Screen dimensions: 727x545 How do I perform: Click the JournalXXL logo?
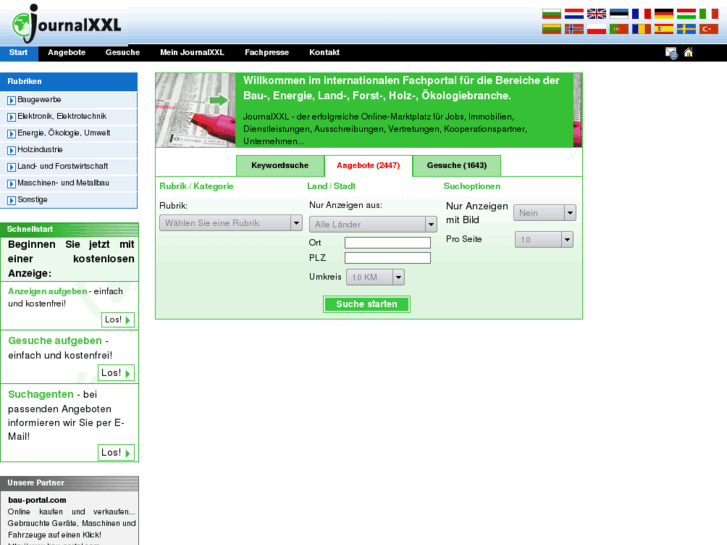pyautogui.click(x=67, y=24)
